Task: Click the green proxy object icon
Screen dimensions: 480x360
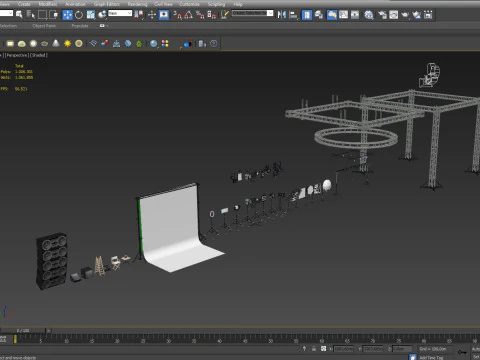Action: coord(139,44)
